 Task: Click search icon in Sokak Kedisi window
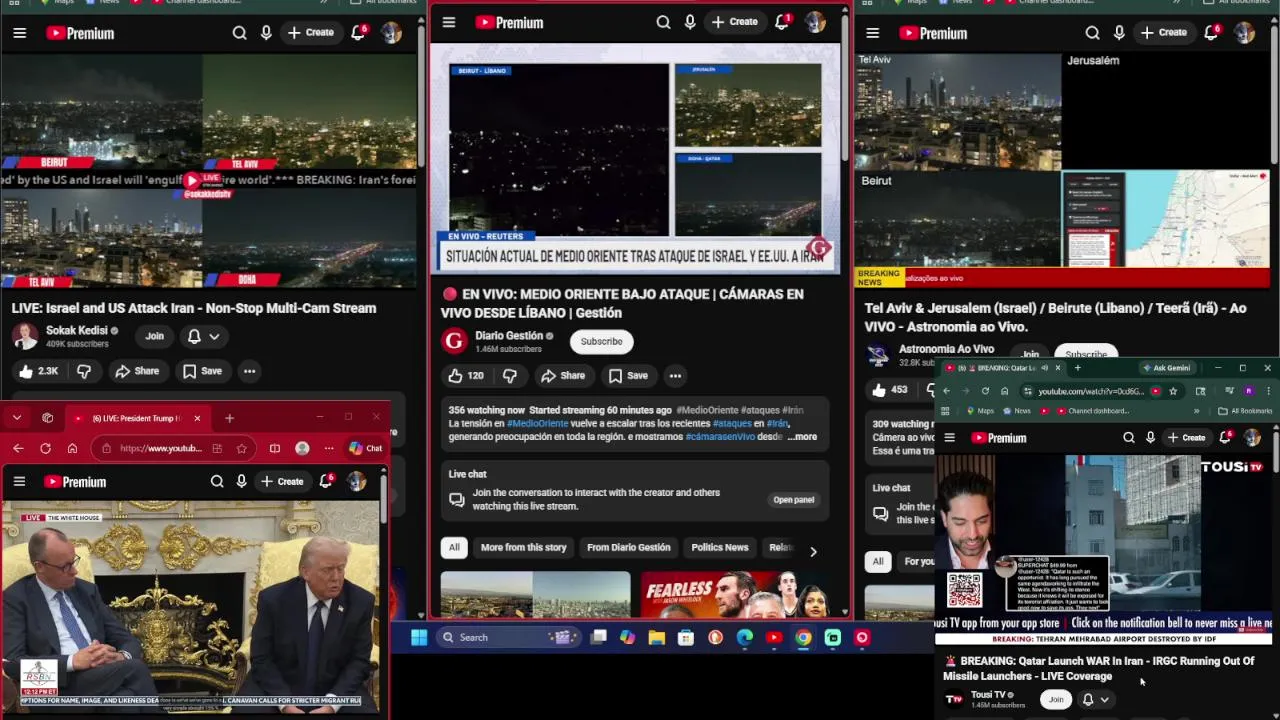pos(239,33)
